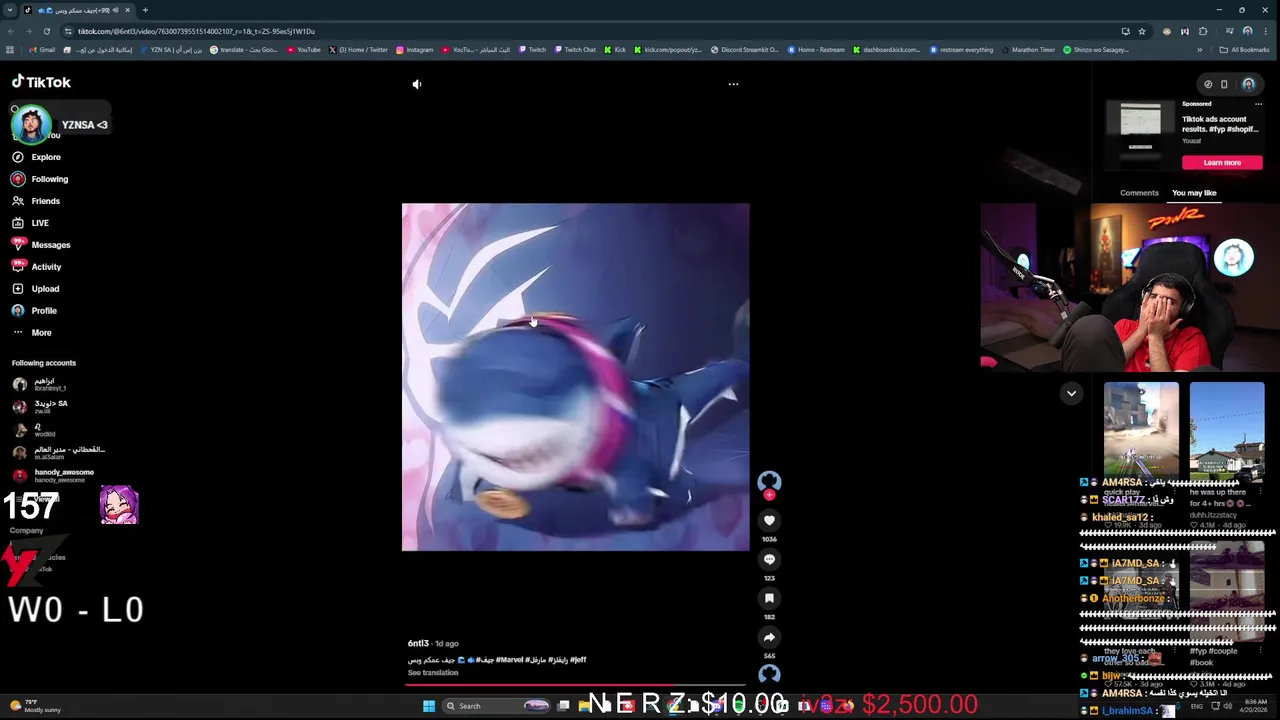
Task: Open the Instagram bookmark
Action: click(x=414, y=50)
